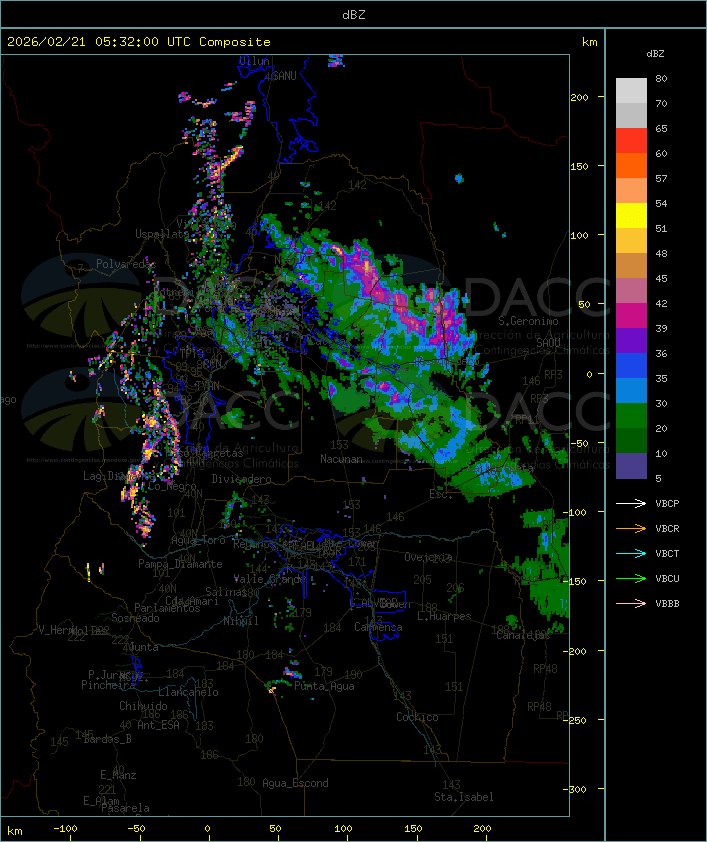Pick the orange 57-60 dBZ swatch

pos(631,165)
